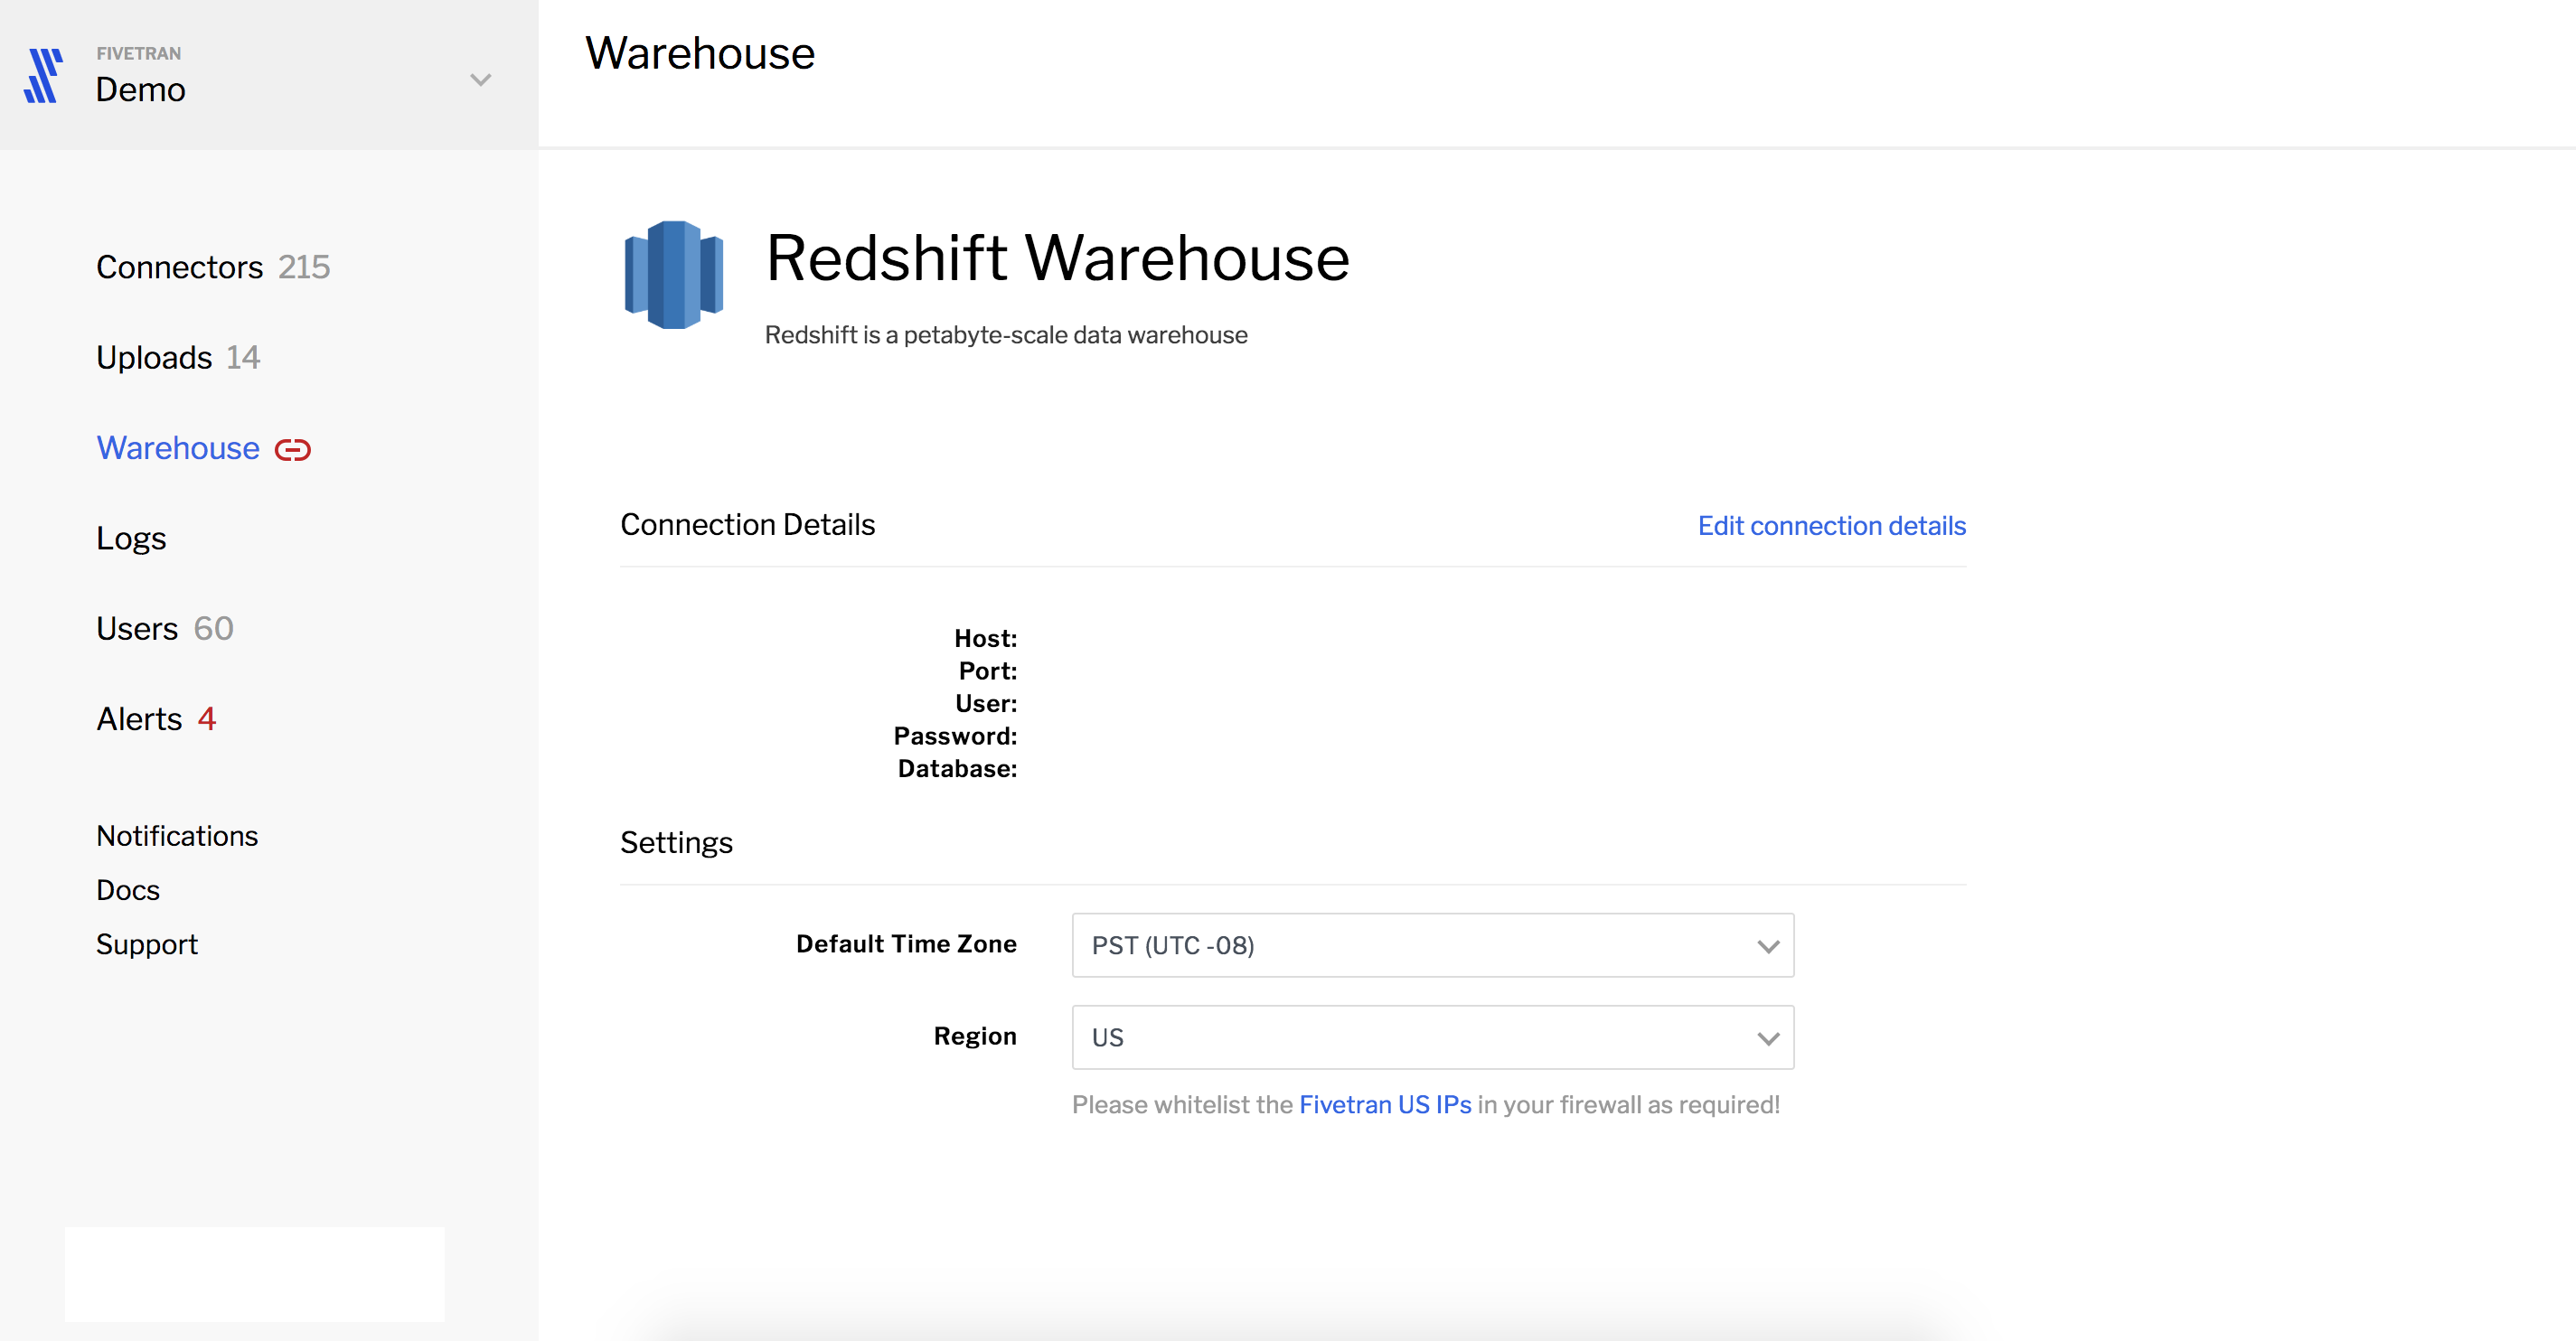Click the Logs navigation item icon
The height and width of the screenshot is (1341, 2576).
point(131,539)
